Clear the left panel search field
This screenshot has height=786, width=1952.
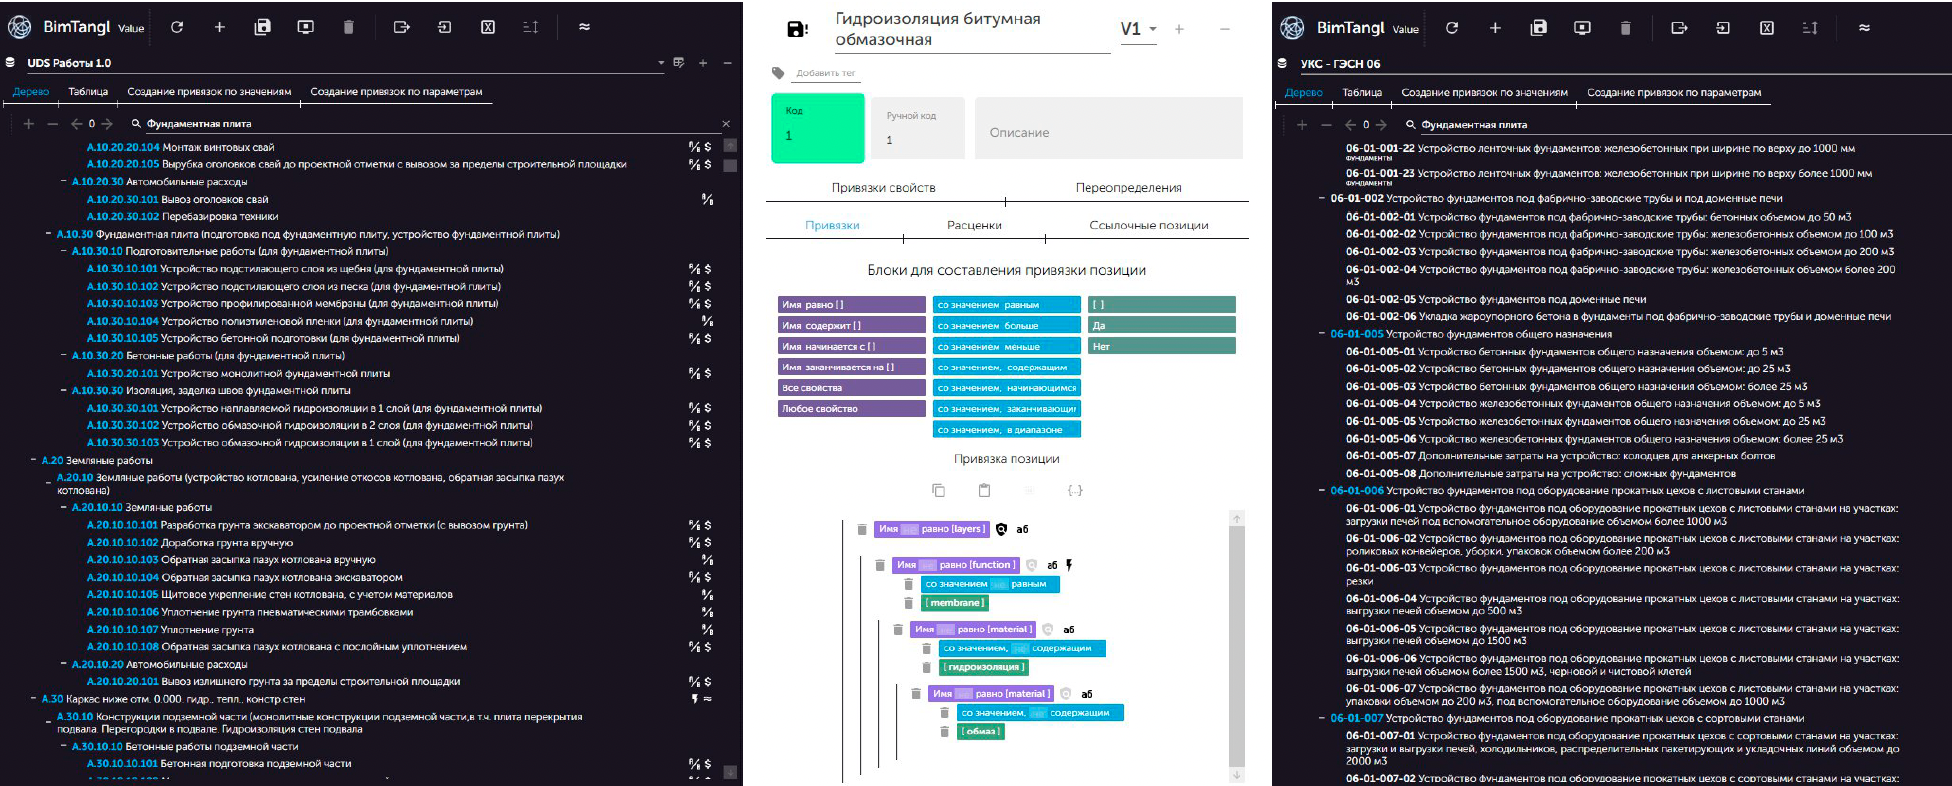726,124
